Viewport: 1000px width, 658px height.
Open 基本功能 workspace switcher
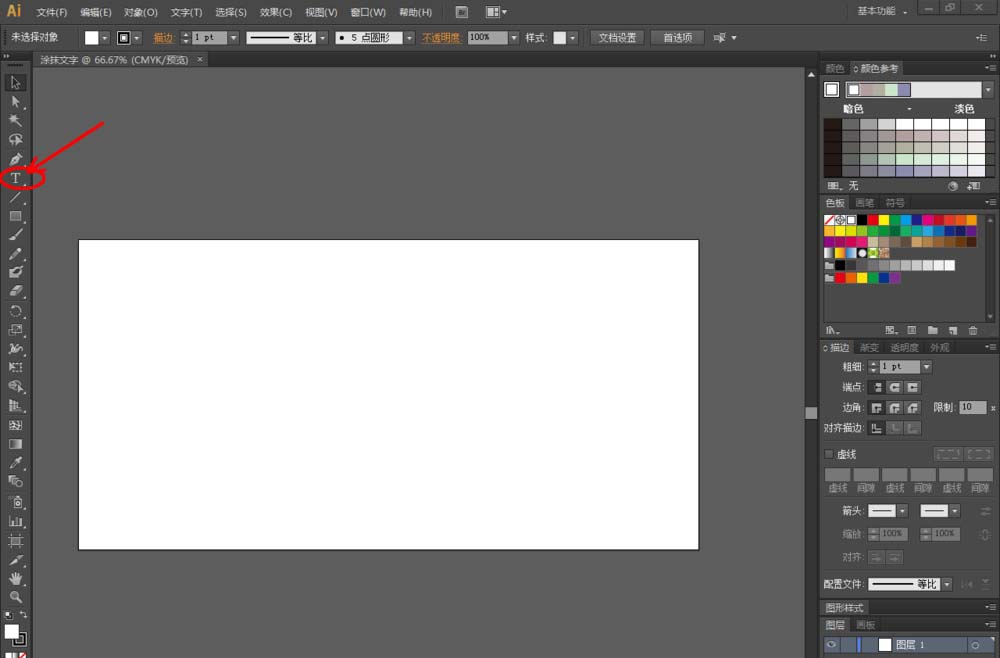pyautogui.click(x=882, y=11)
